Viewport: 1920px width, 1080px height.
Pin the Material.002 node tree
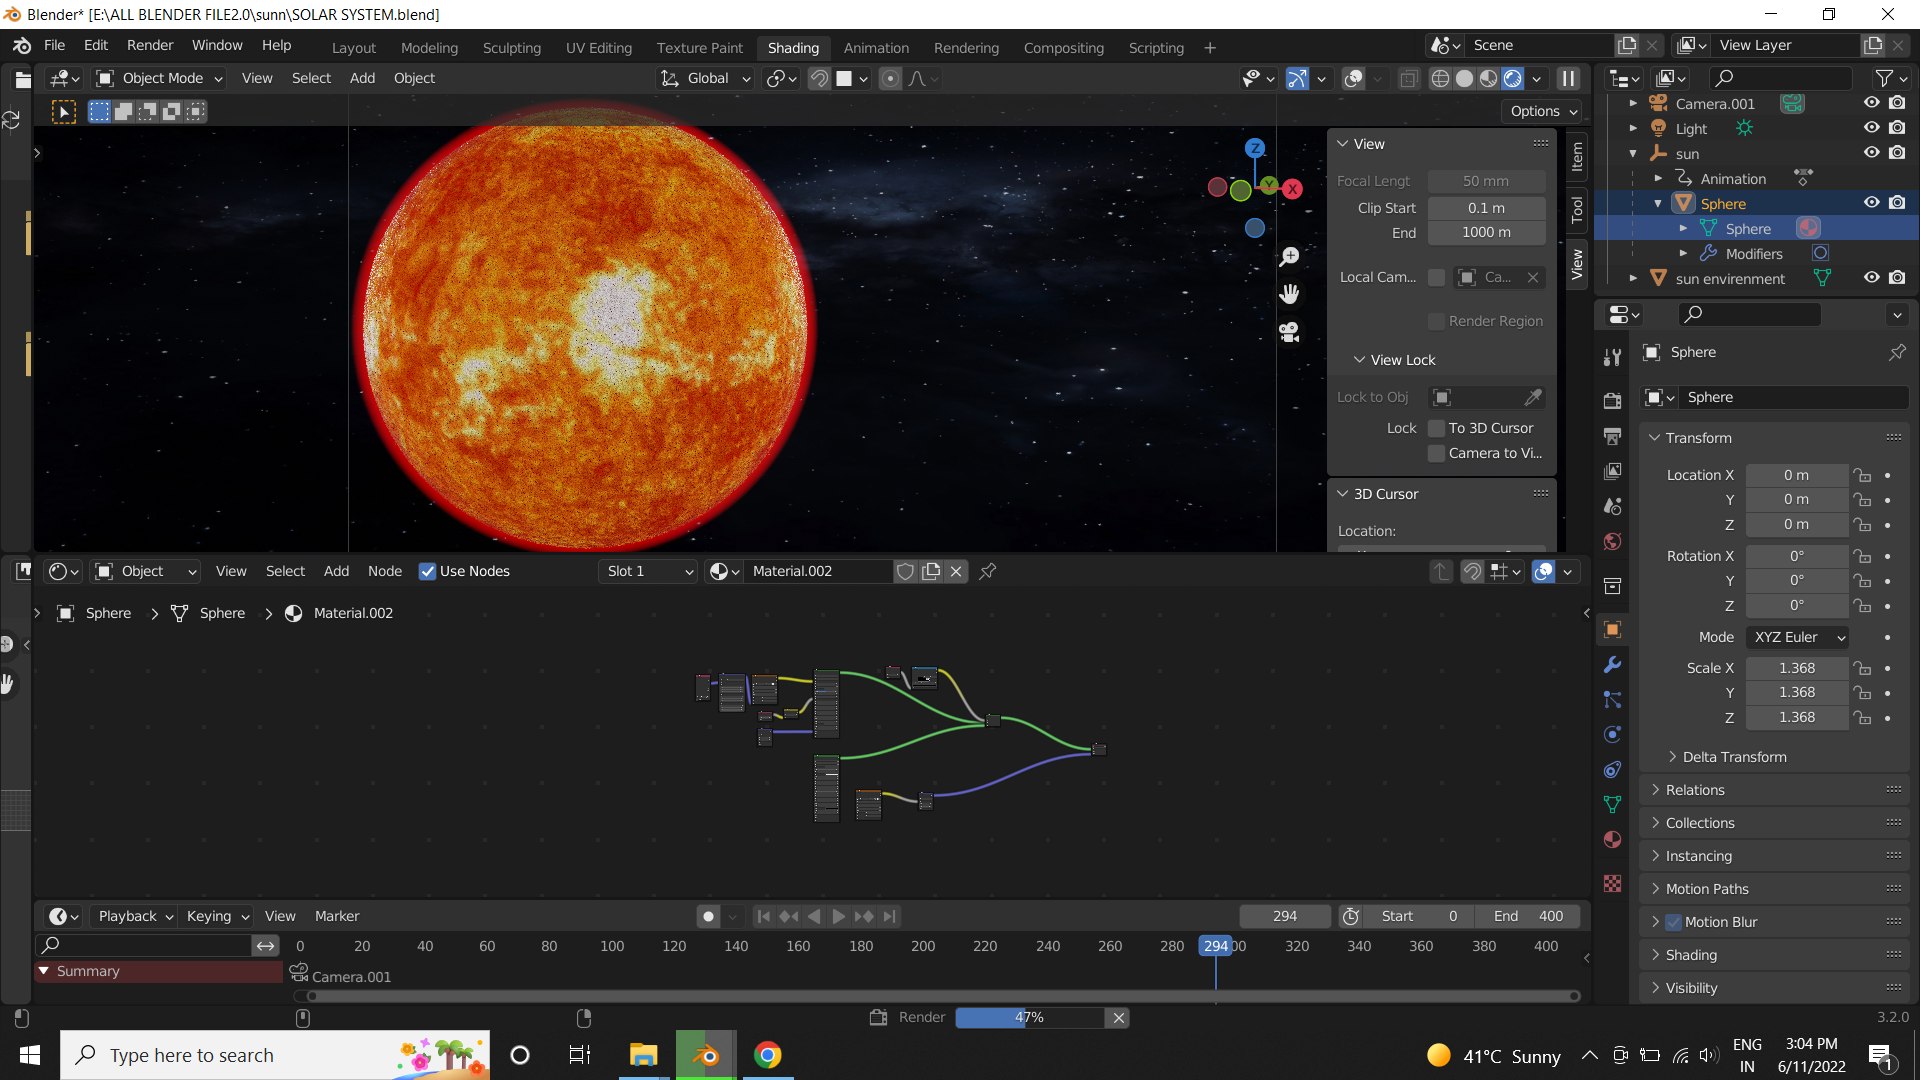[x=988, y=571]
